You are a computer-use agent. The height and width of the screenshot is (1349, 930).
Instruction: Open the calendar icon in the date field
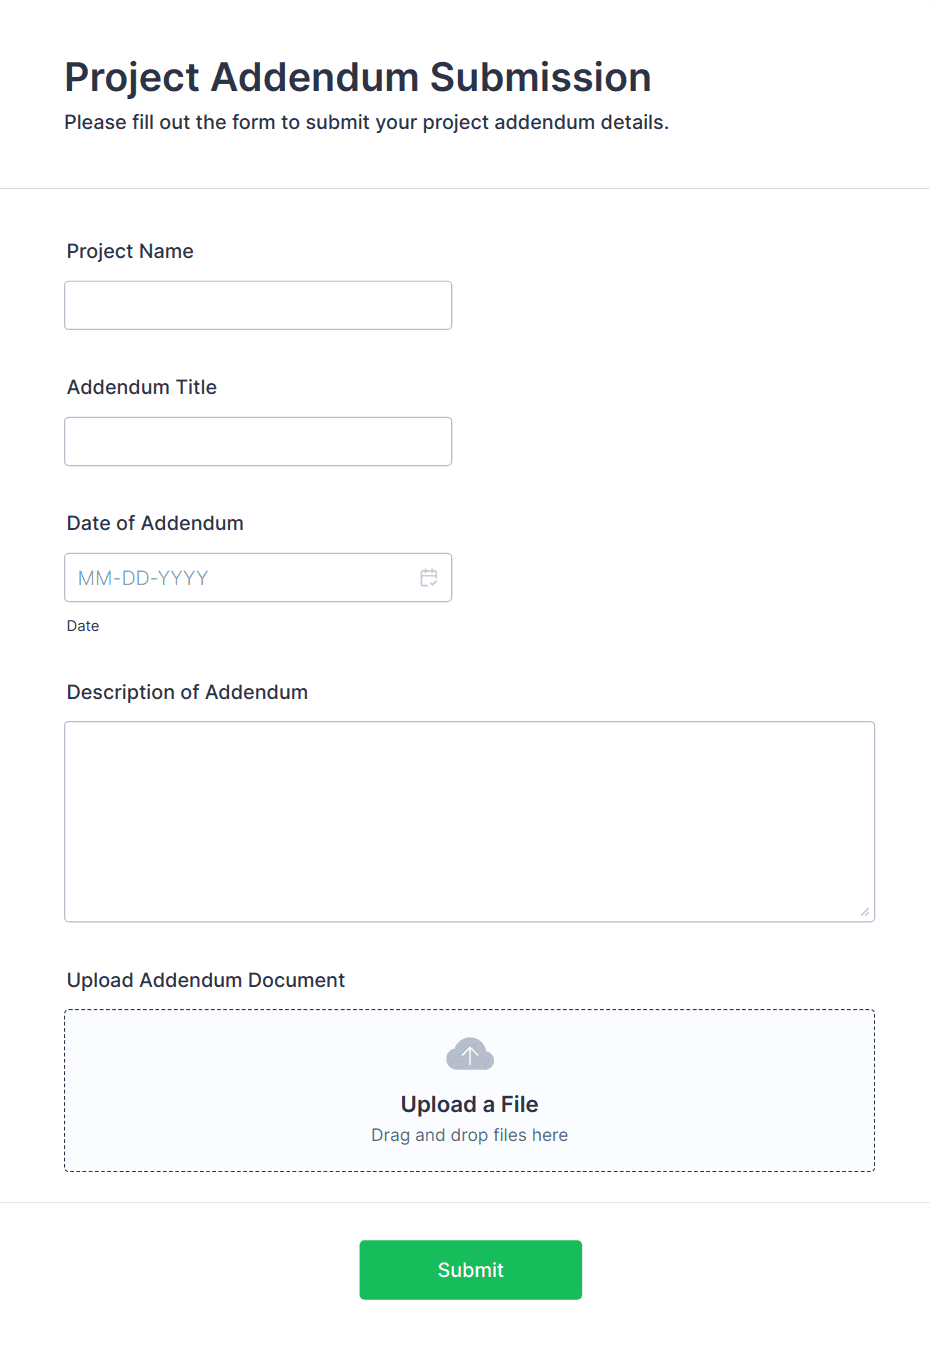tap(428, 577)
